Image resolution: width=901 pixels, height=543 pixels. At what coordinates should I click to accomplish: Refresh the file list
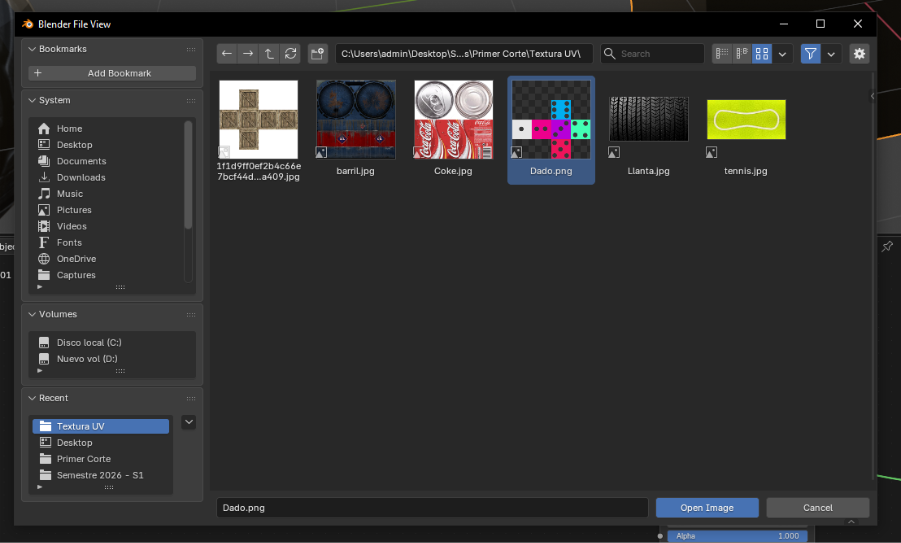(290, 54)
